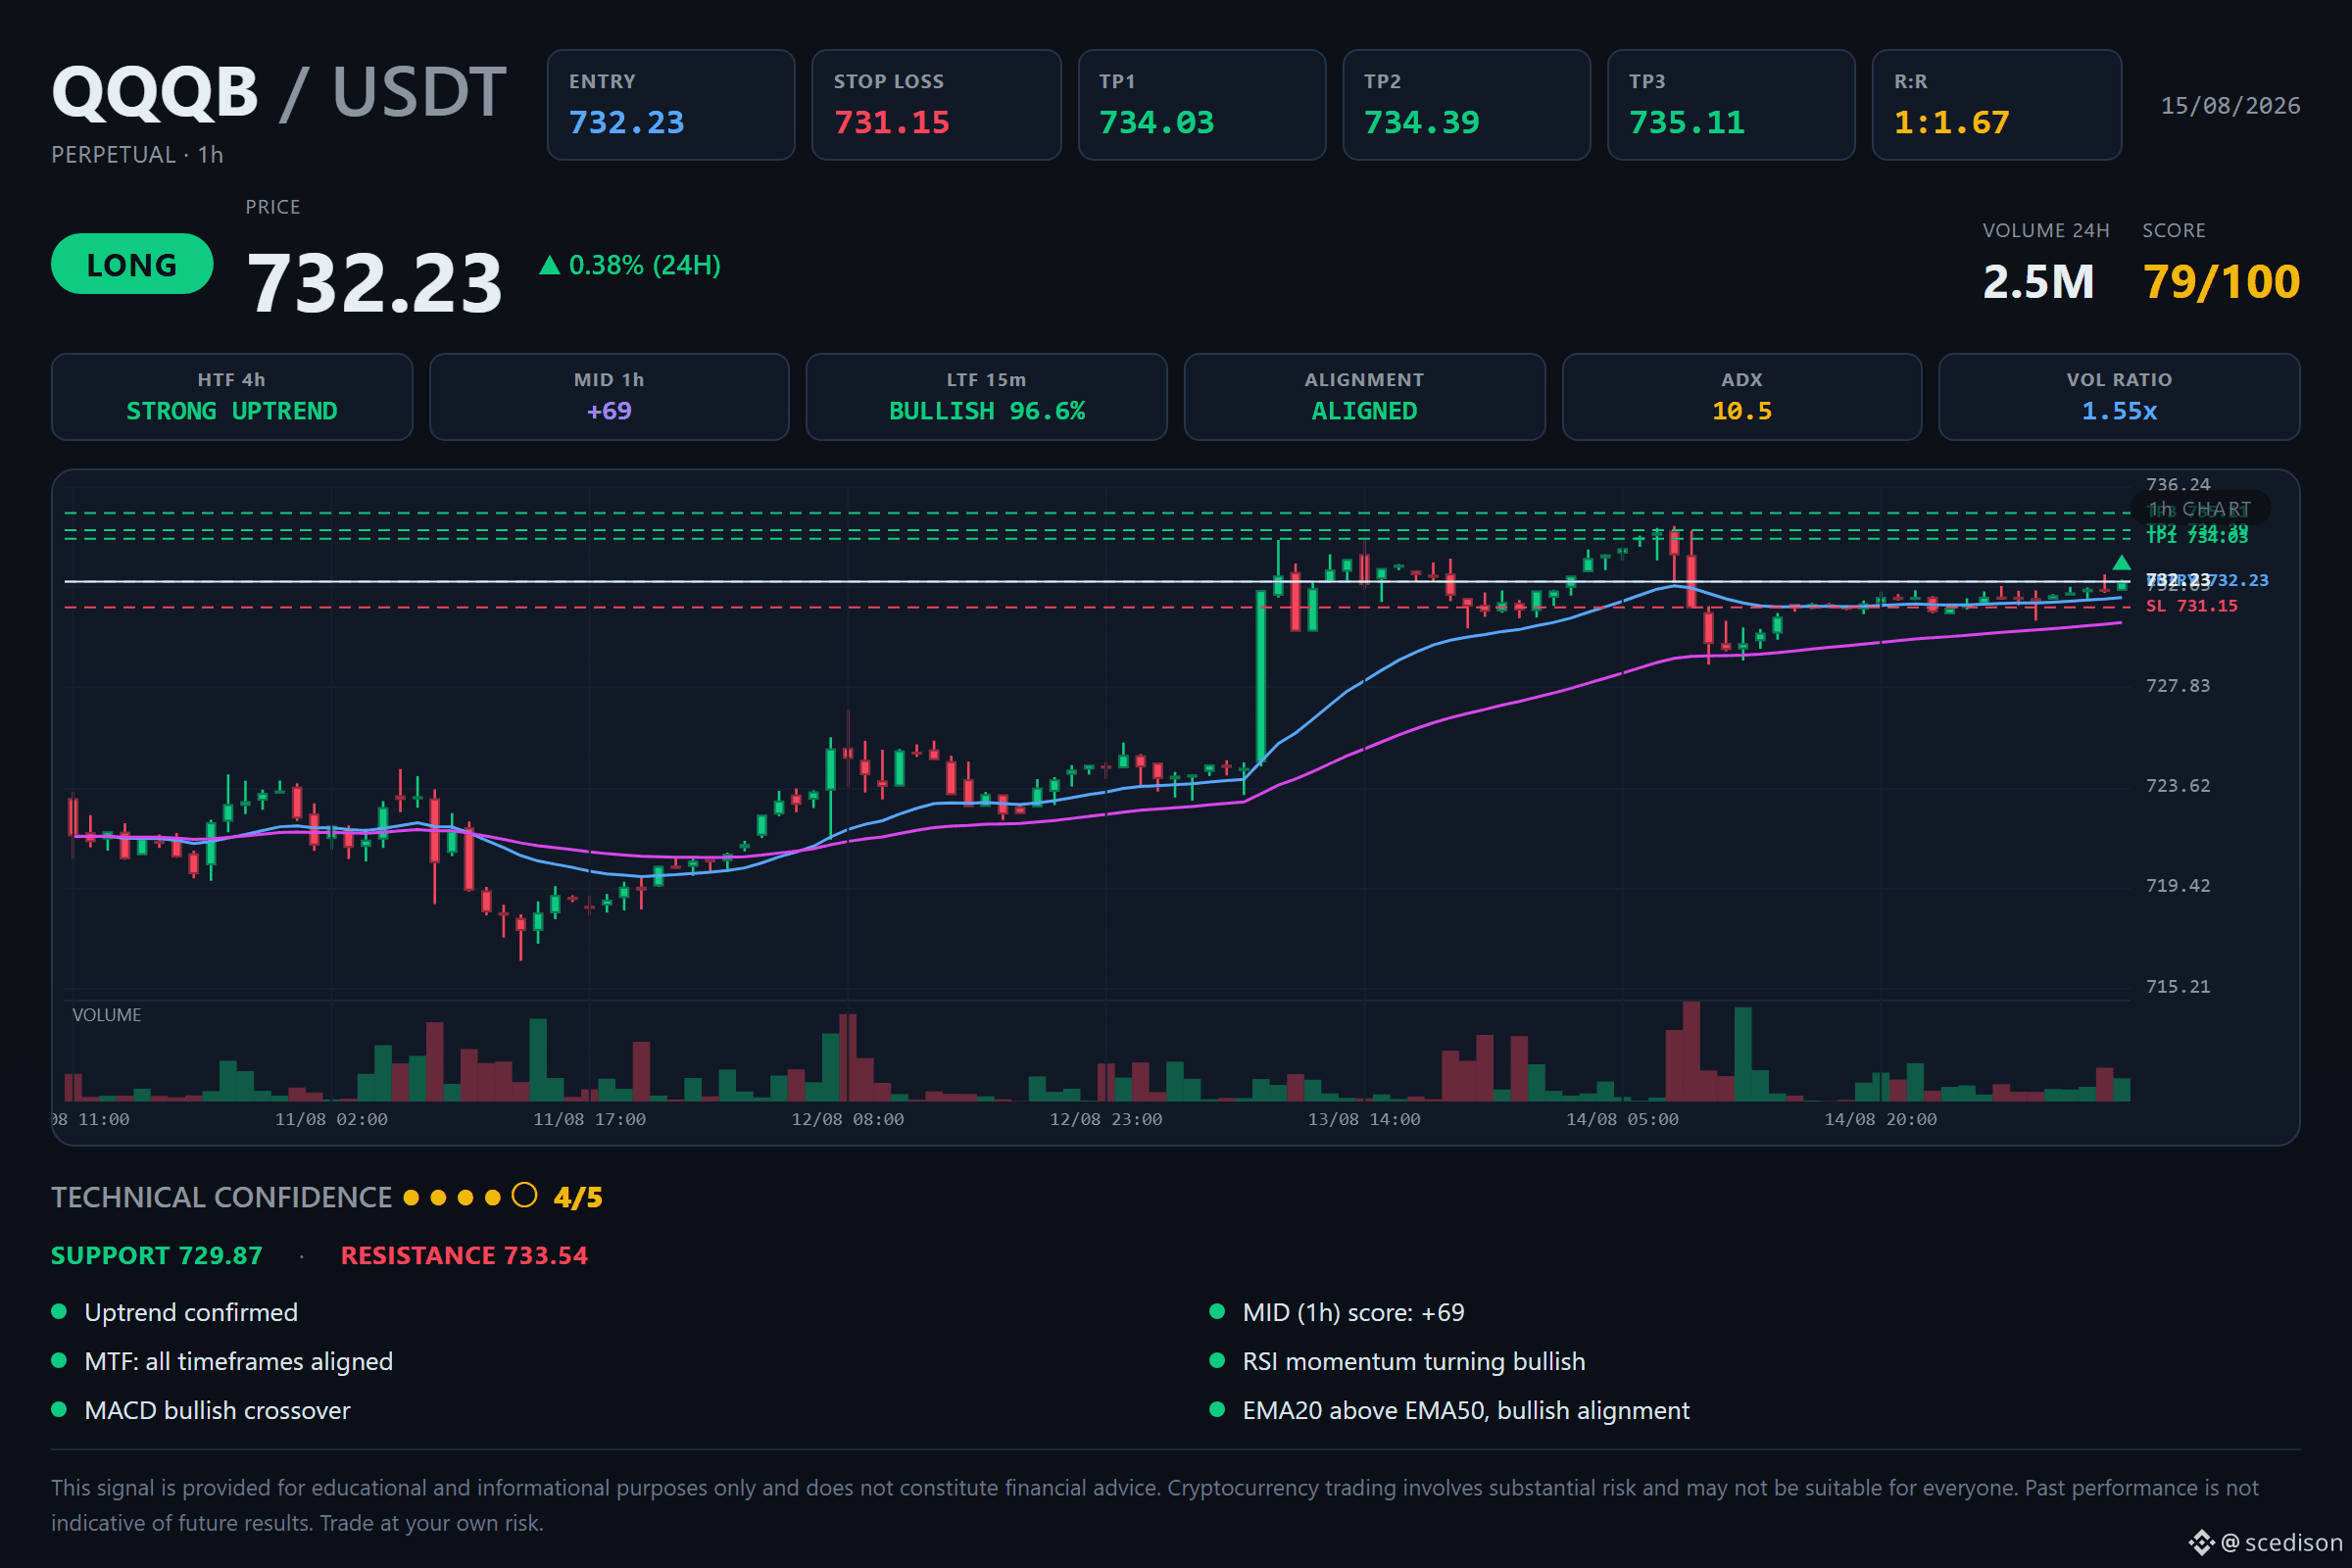
Task: Open the TP1 734.03 card
Action: tap(1201, 105)
